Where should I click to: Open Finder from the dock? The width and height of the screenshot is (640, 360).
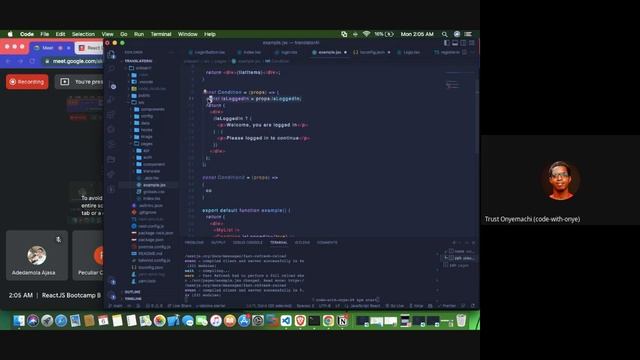[x=19, y=321]
